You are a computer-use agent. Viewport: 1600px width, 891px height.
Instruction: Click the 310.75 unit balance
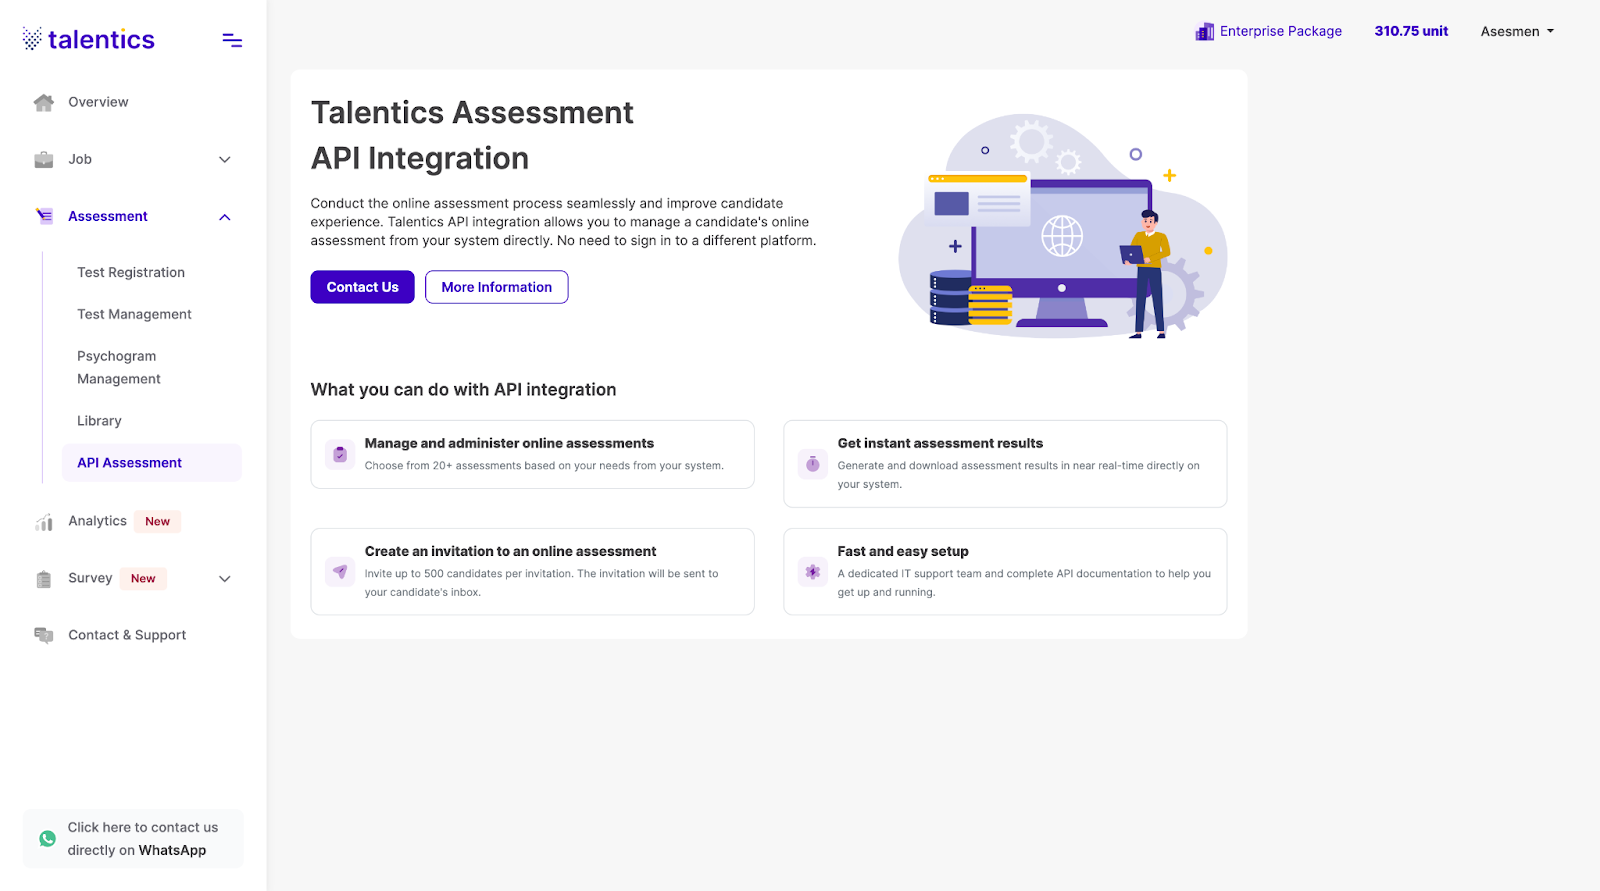click(1411, 32)
